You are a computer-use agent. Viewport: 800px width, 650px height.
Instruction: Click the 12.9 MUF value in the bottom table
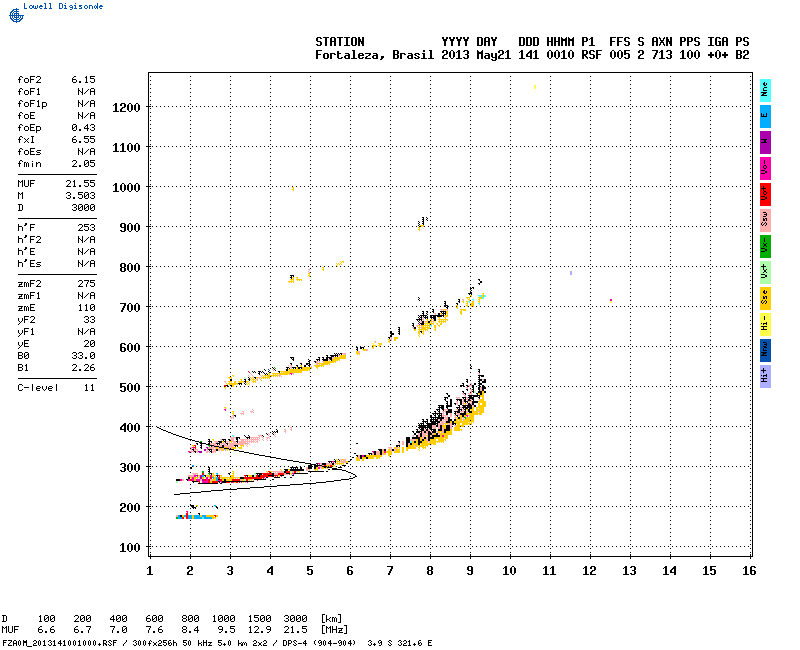[260, 630]
